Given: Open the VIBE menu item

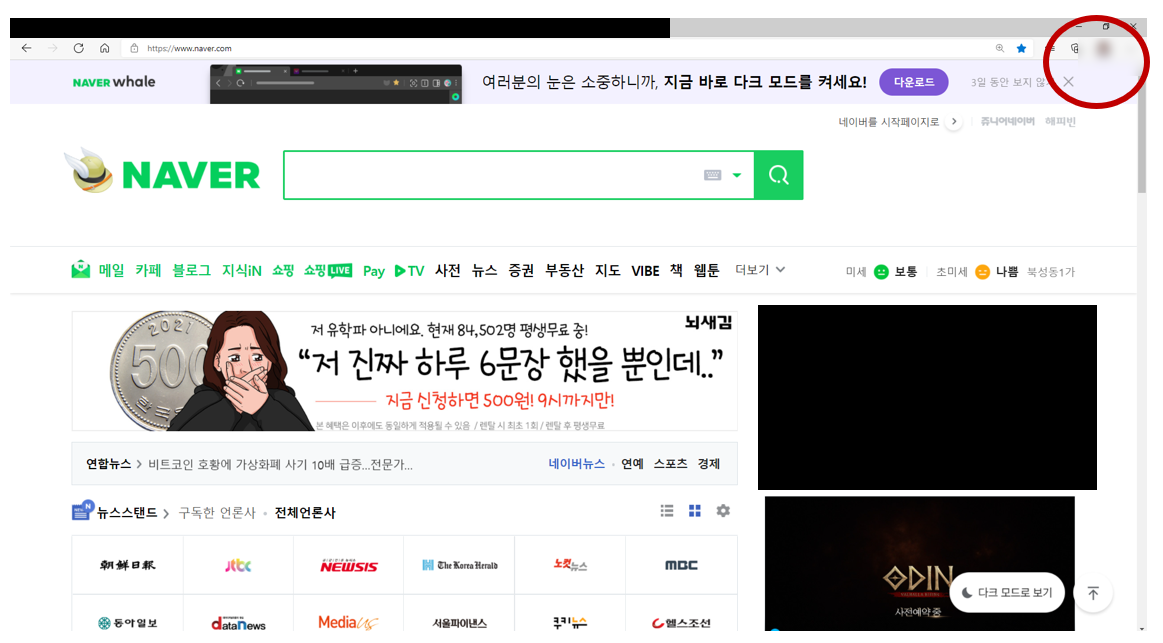Looking at the screenshot, I should coord(645,271).
